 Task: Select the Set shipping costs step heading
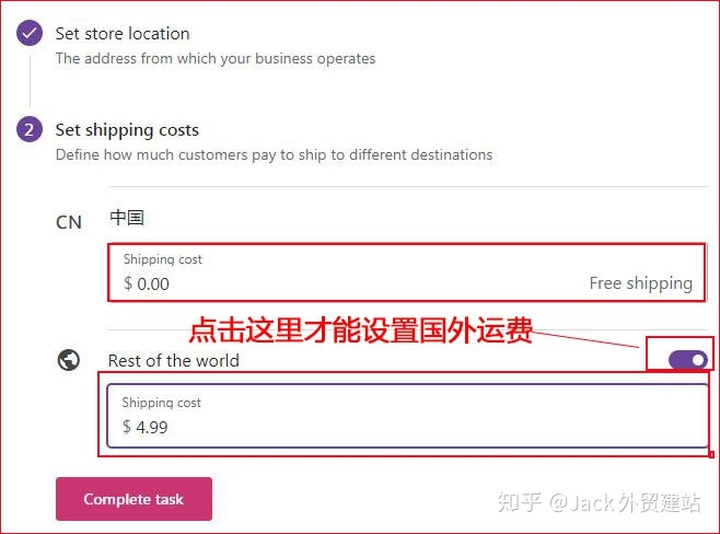point(127,130)
